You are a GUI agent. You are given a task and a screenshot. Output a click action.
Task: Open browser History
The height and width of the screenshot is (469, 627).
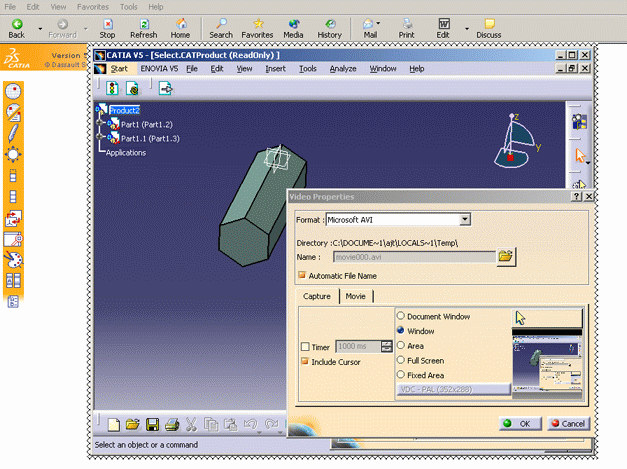329,29
